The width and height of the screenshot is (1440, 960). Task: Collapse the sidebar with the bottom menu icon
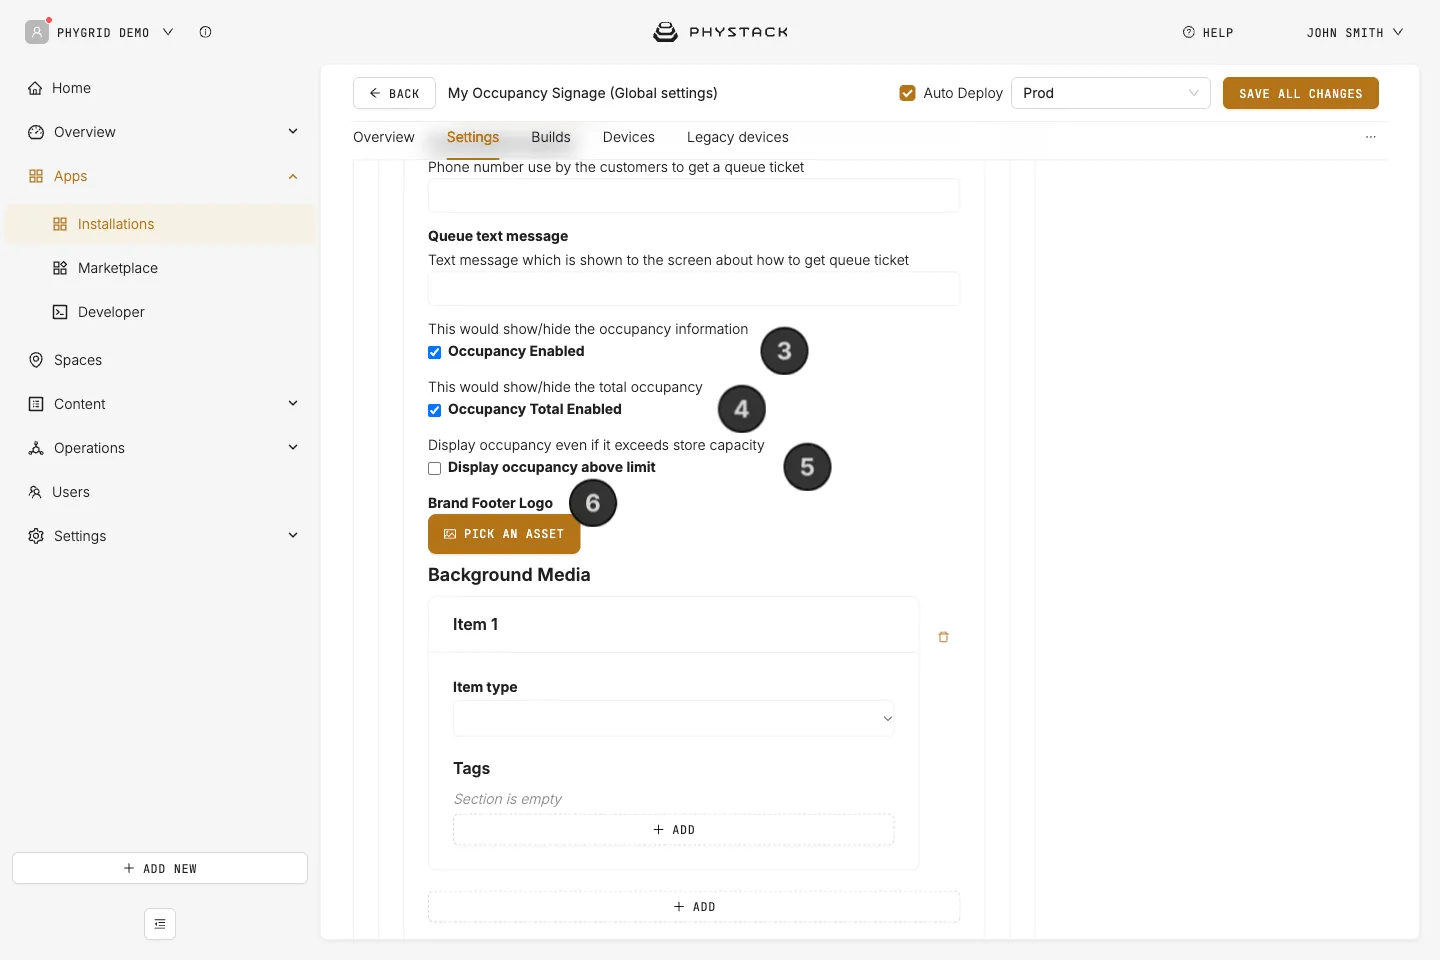coord(160,924)
